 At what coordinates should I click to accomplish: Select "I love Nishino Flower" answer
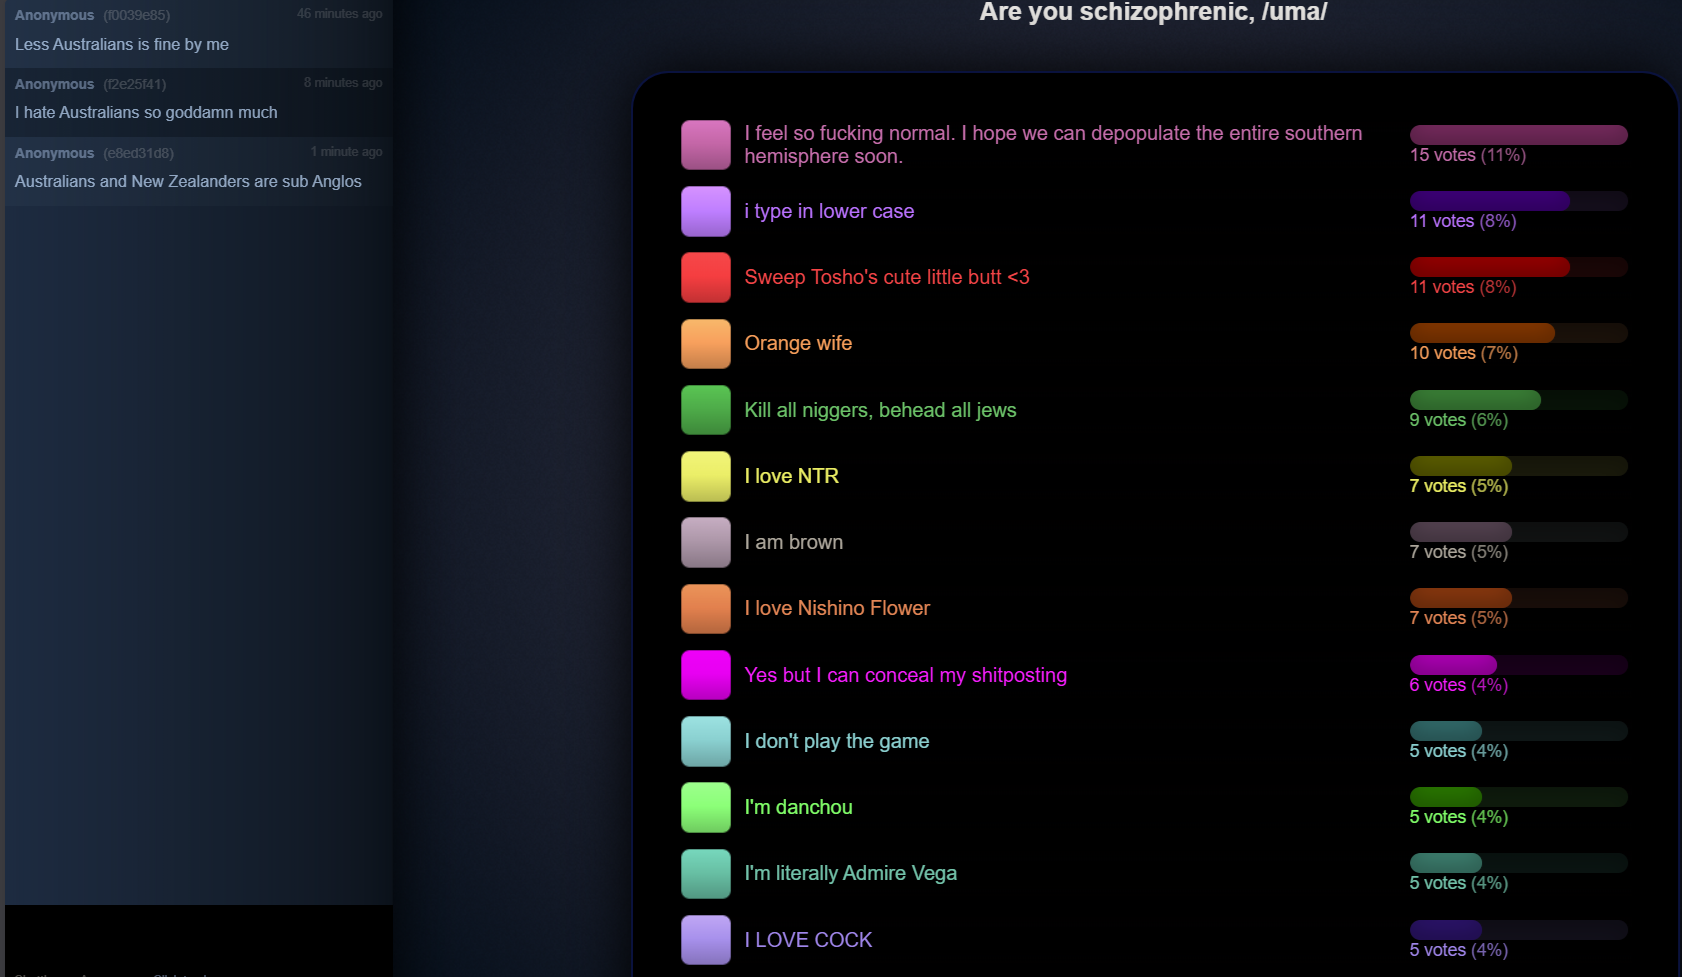point(837,608)
